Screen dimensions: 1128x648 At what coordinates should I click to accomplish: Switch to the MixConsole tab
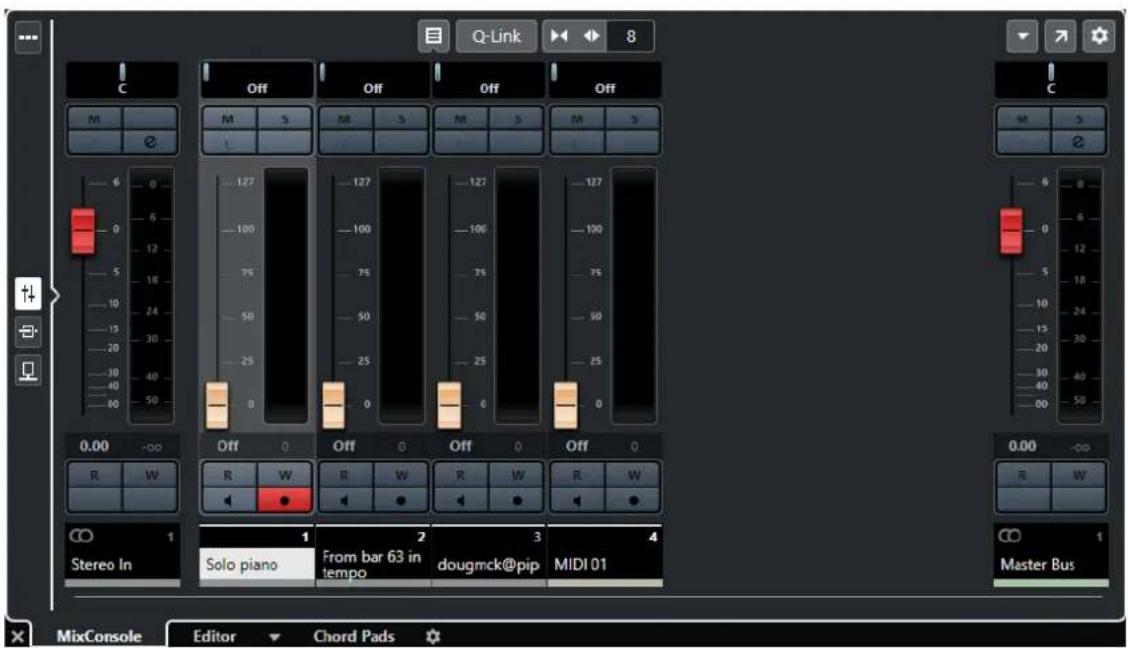coord(99,636)
